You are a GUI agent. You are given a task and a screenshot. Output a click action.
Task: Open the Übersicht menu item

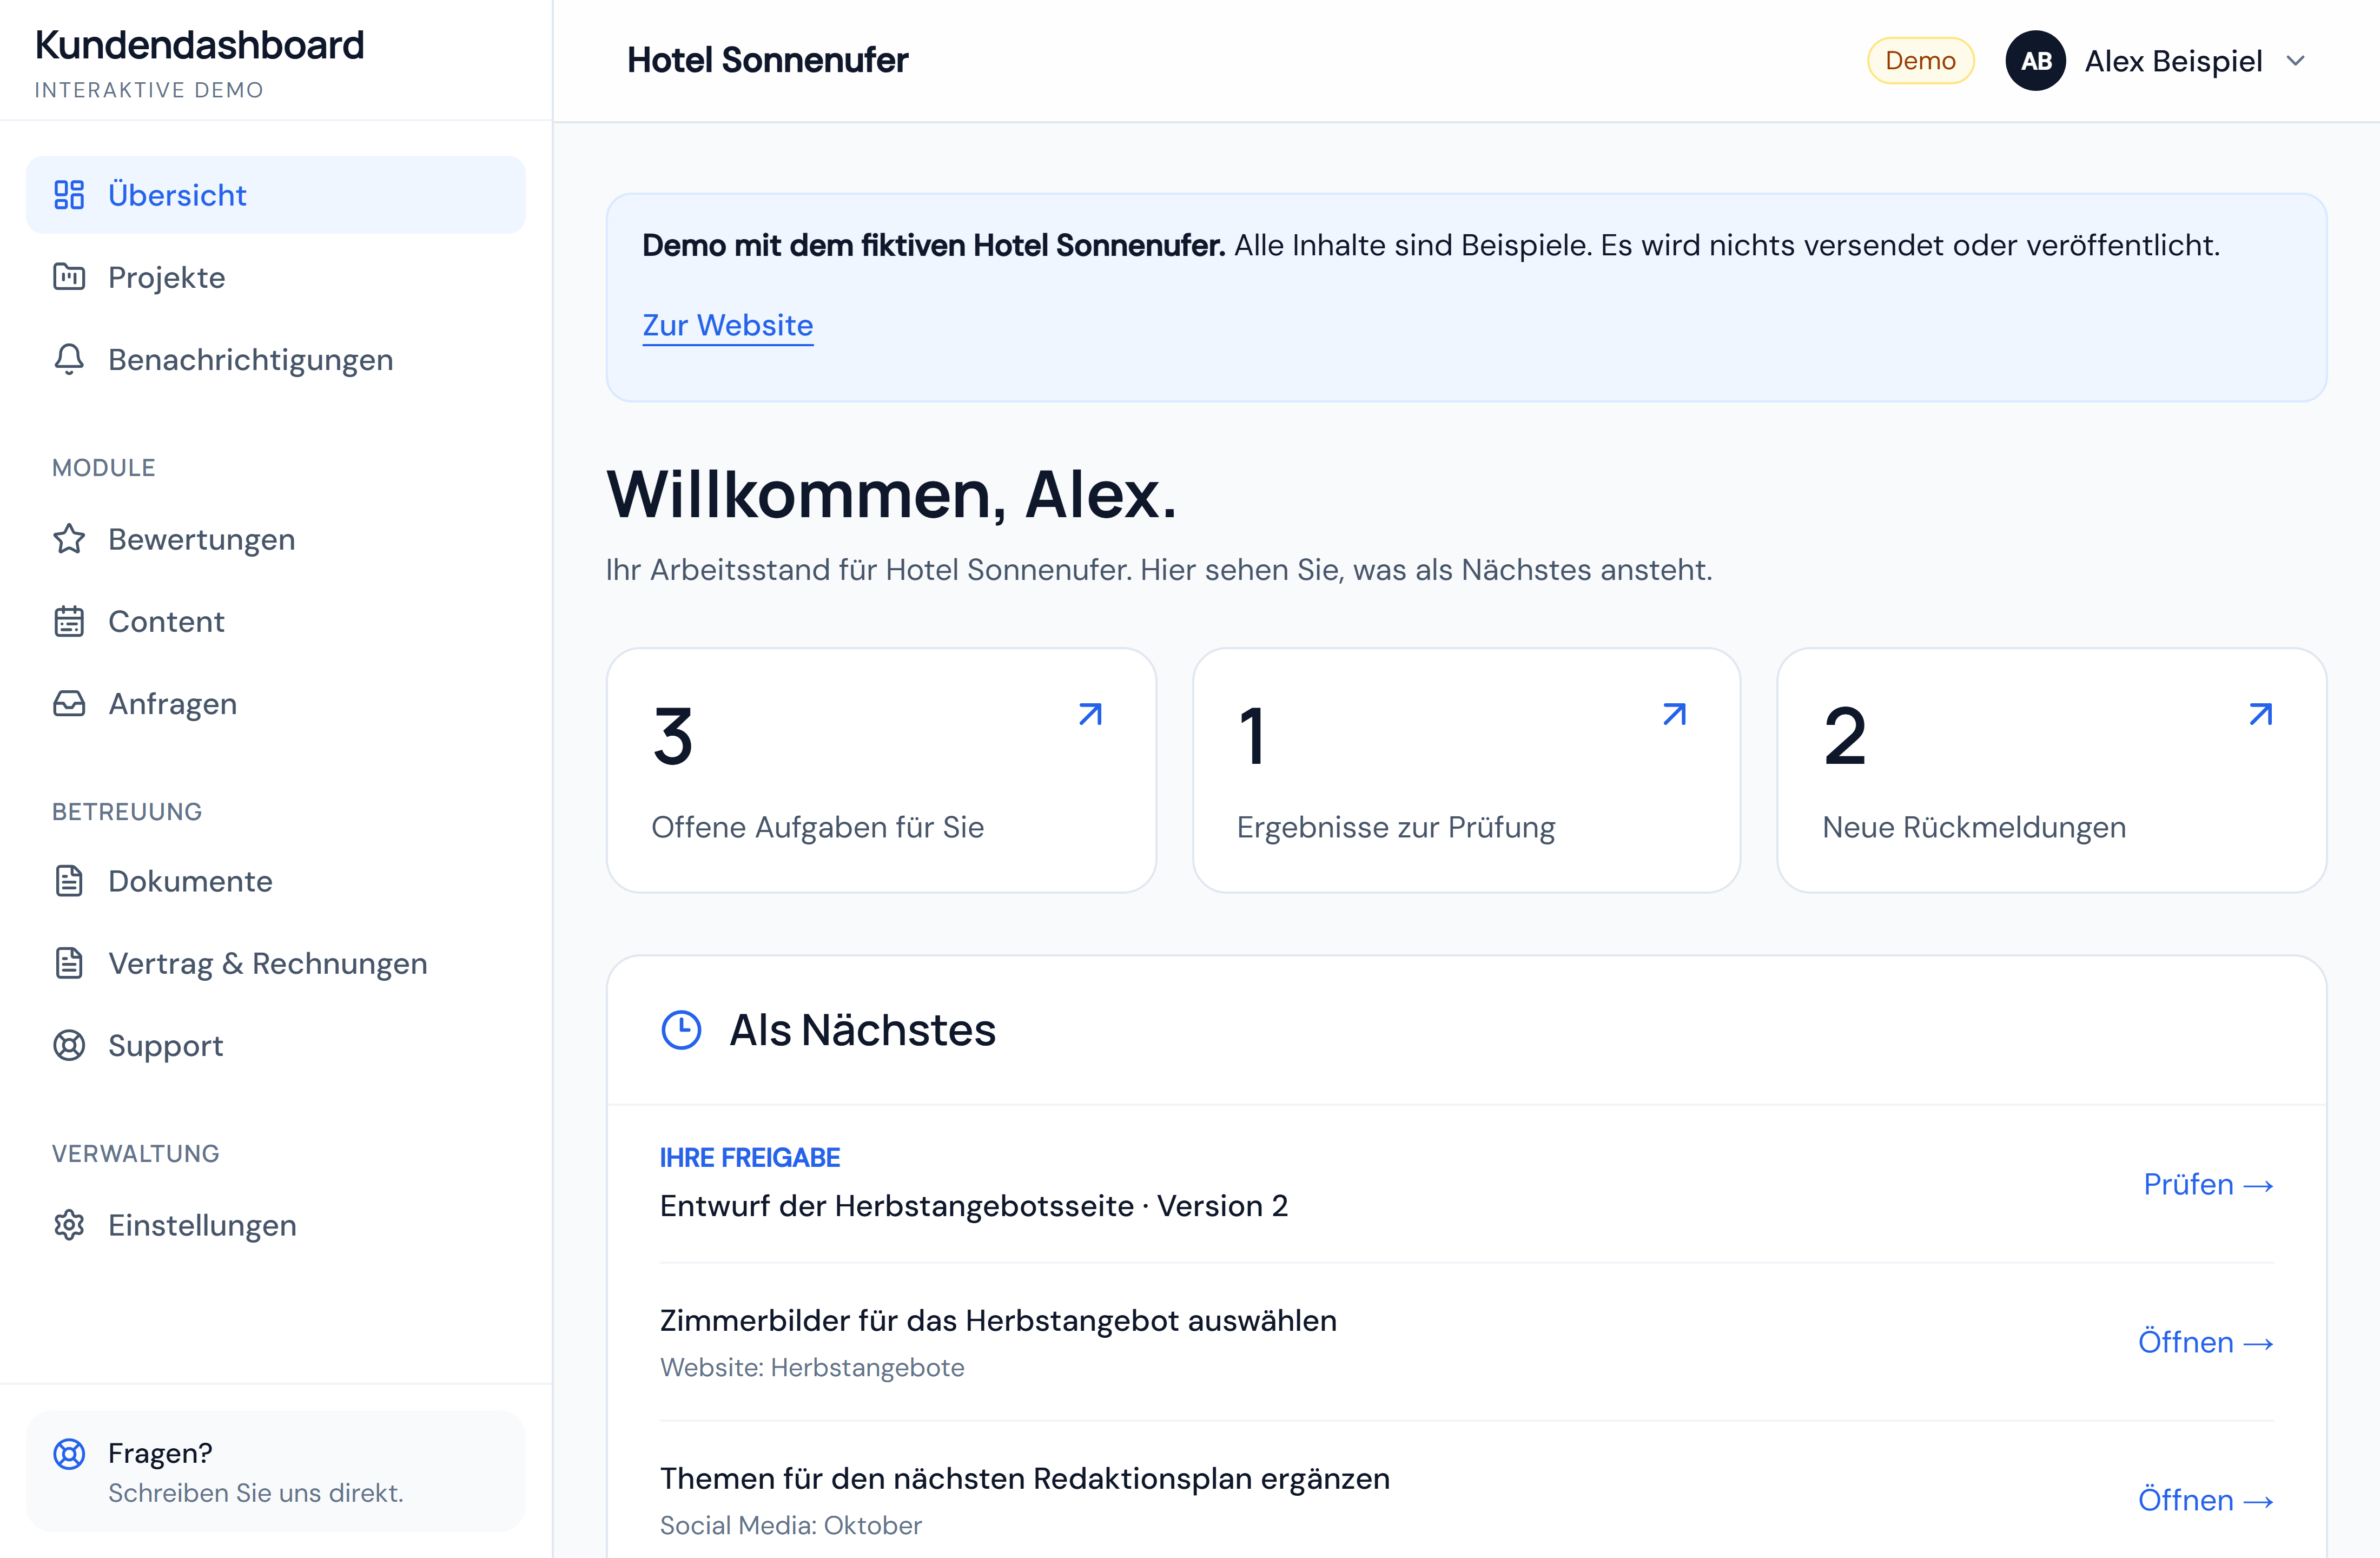[x=275, y=195]
